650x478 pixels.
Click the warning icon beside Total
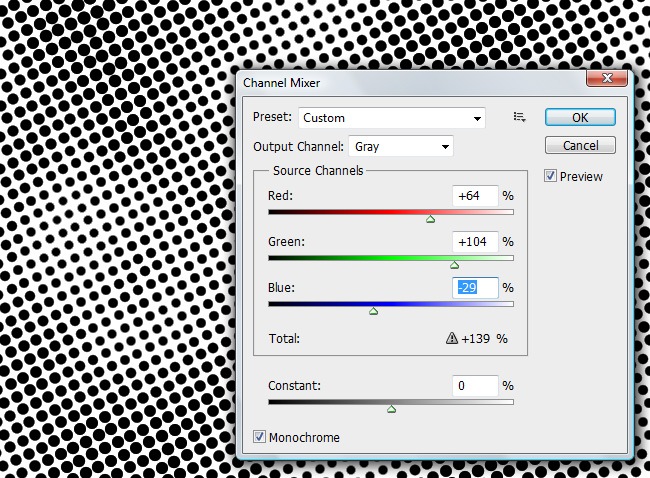click(x=452, y=338)
